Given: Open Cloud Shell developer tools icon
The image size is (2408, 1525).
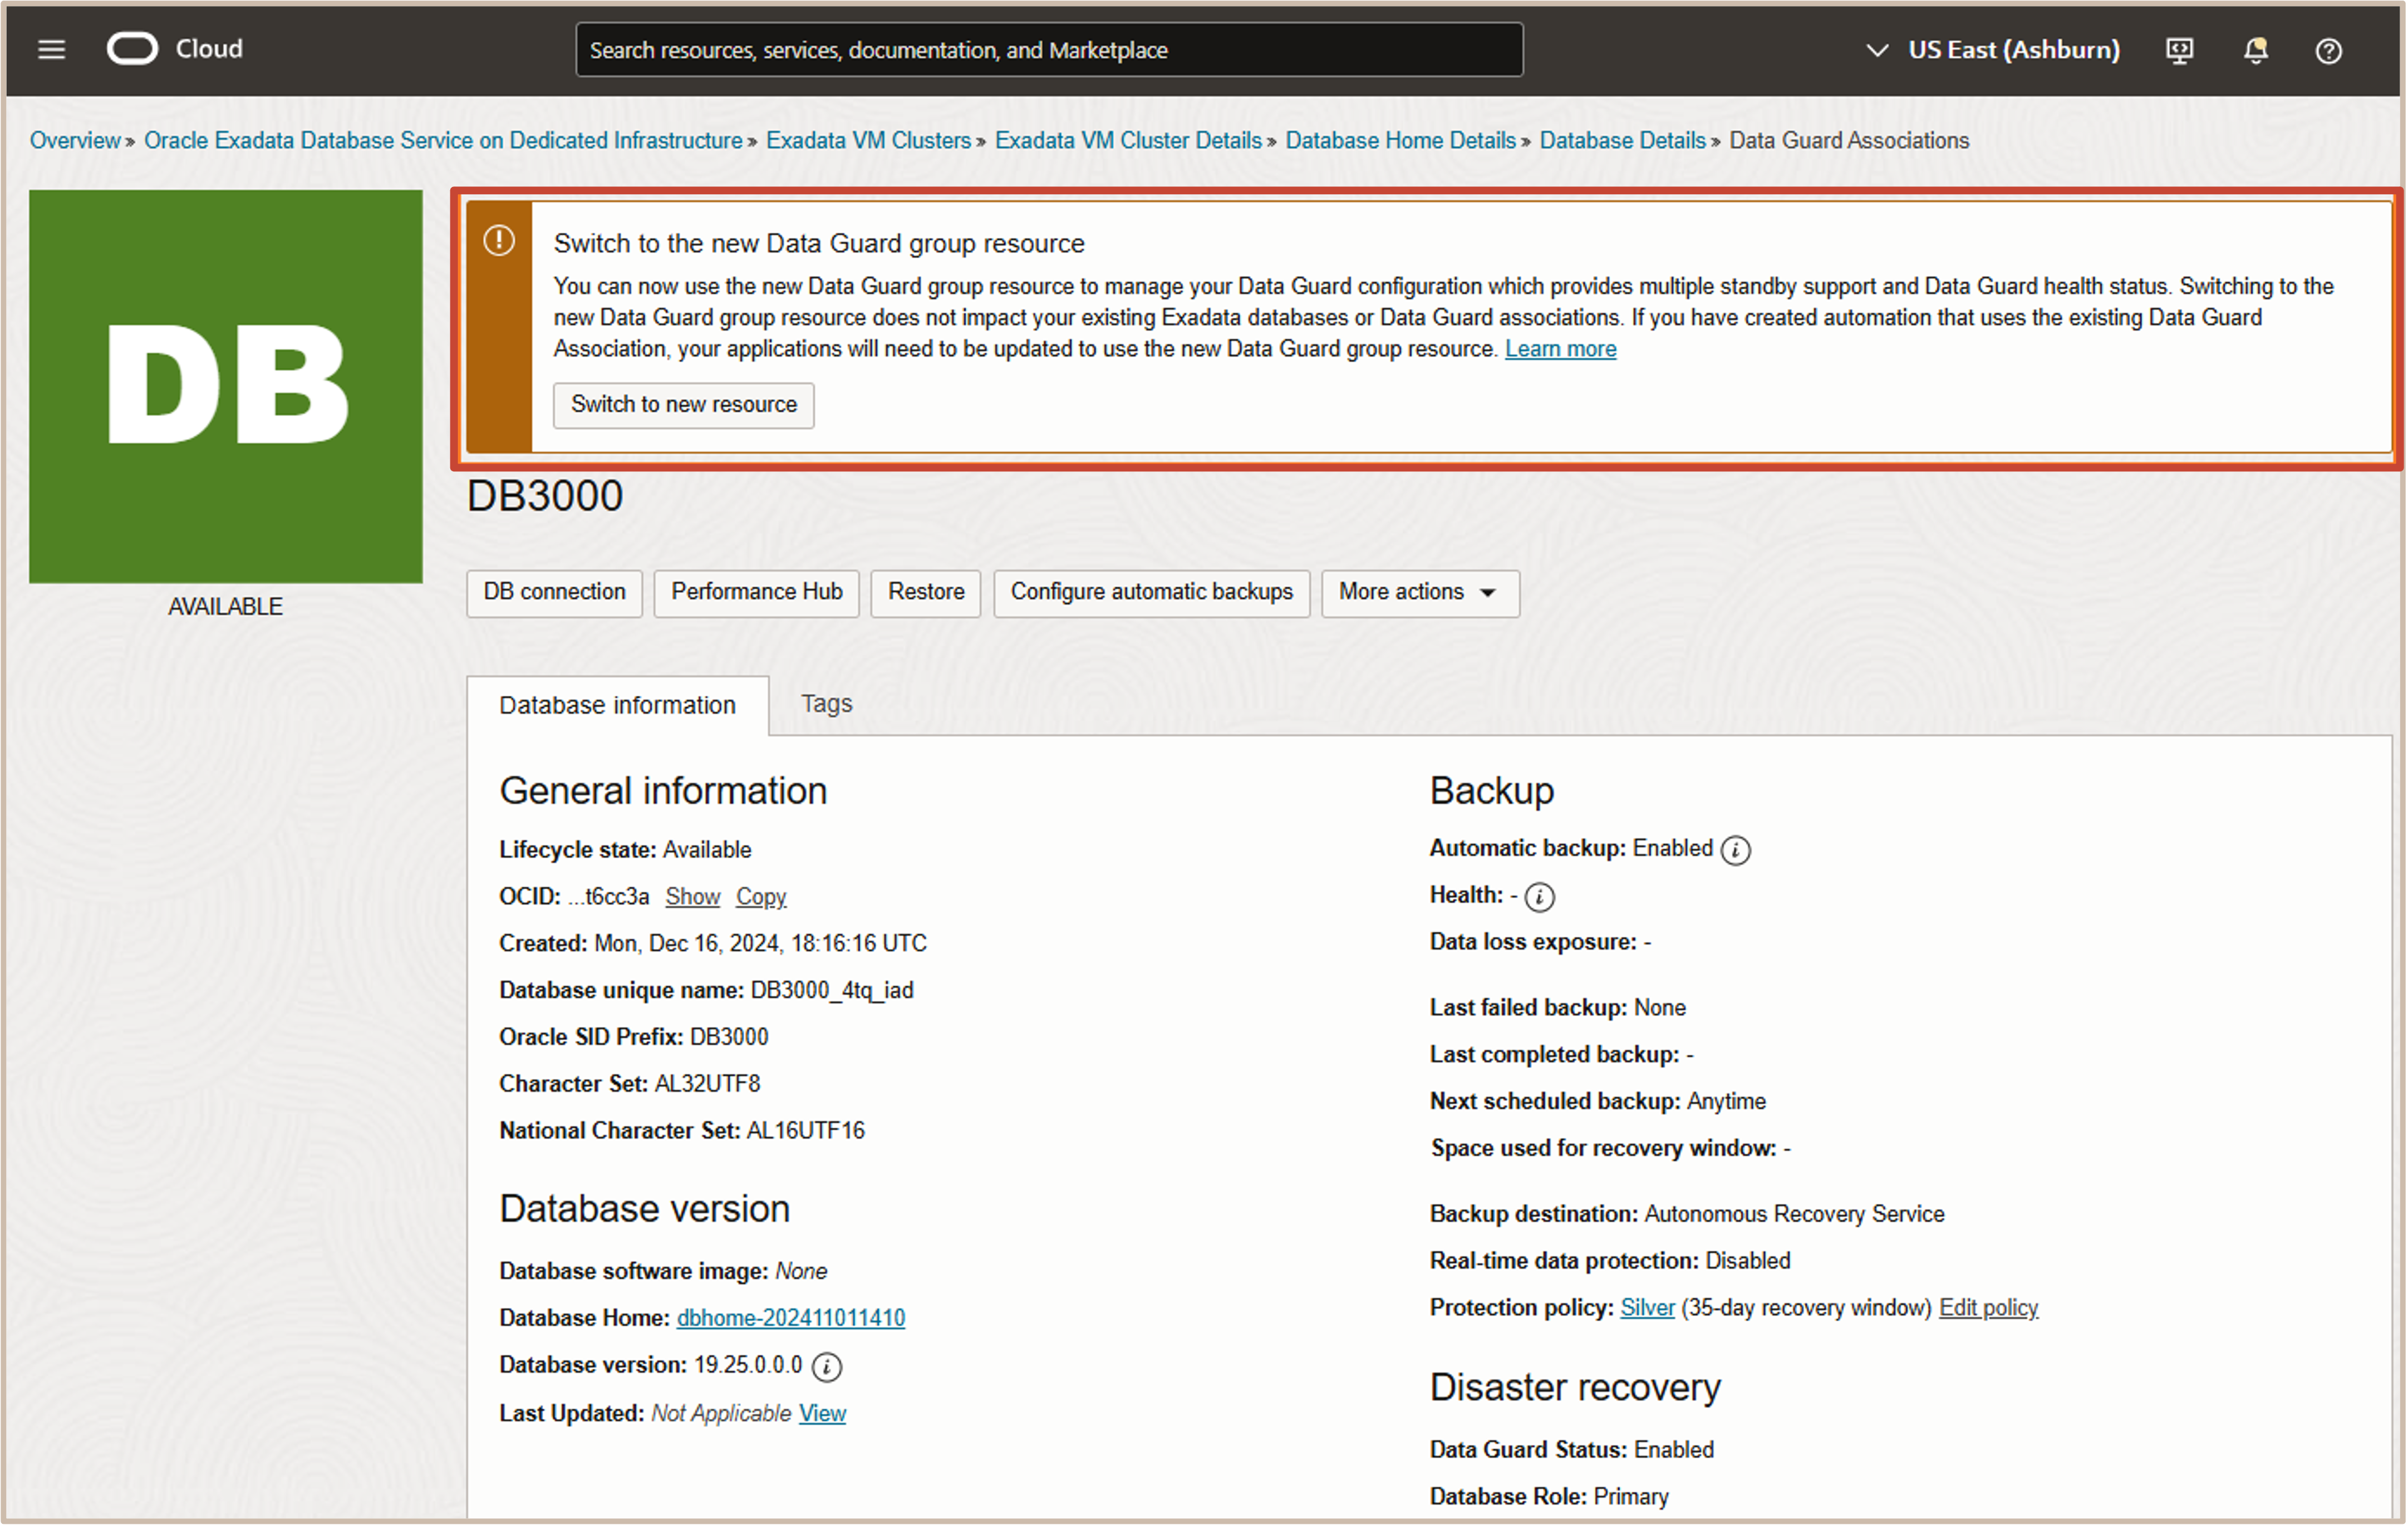Looking at the screenshot, I should click(2179, 50).
